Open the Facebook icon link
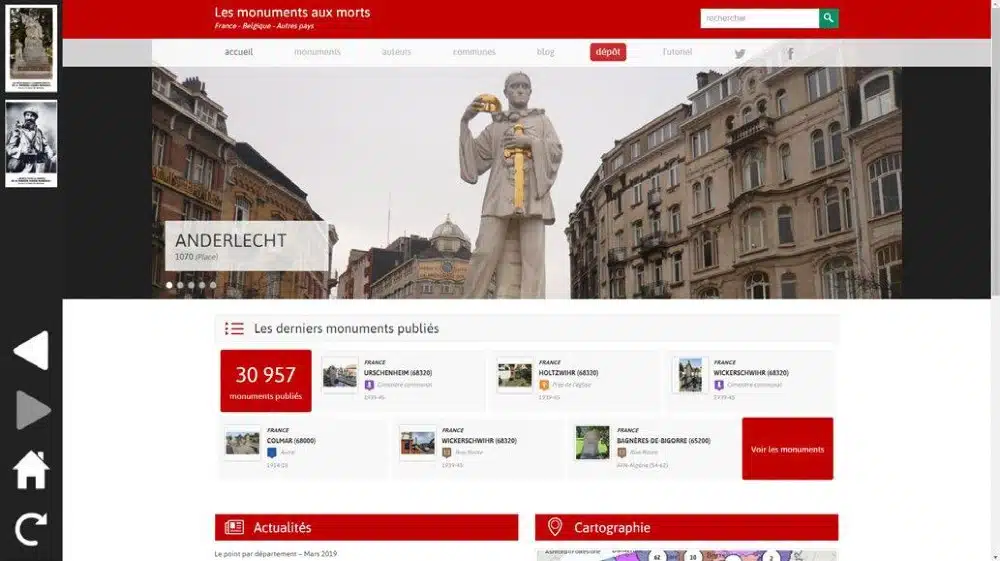This screenshot has width=1000, height=561. point(790,53)
